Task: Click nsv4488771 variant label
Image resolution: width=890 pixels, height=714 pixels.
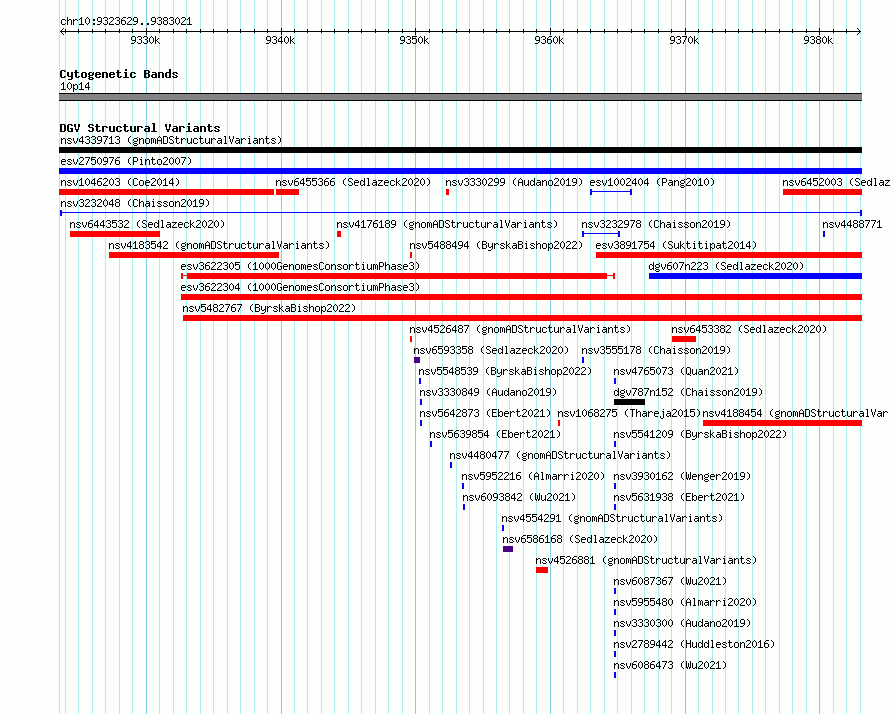Action: coord(852,224)
